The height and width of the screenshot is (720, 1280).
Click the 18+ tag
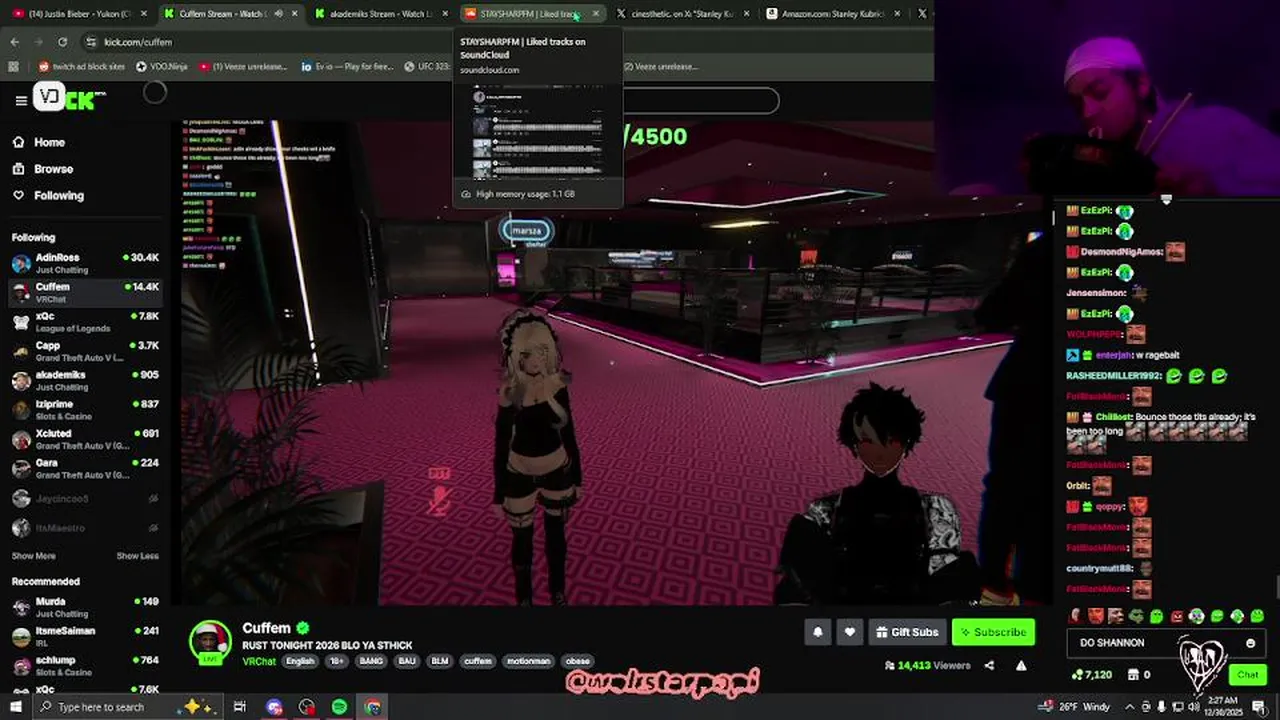[337, 661]
